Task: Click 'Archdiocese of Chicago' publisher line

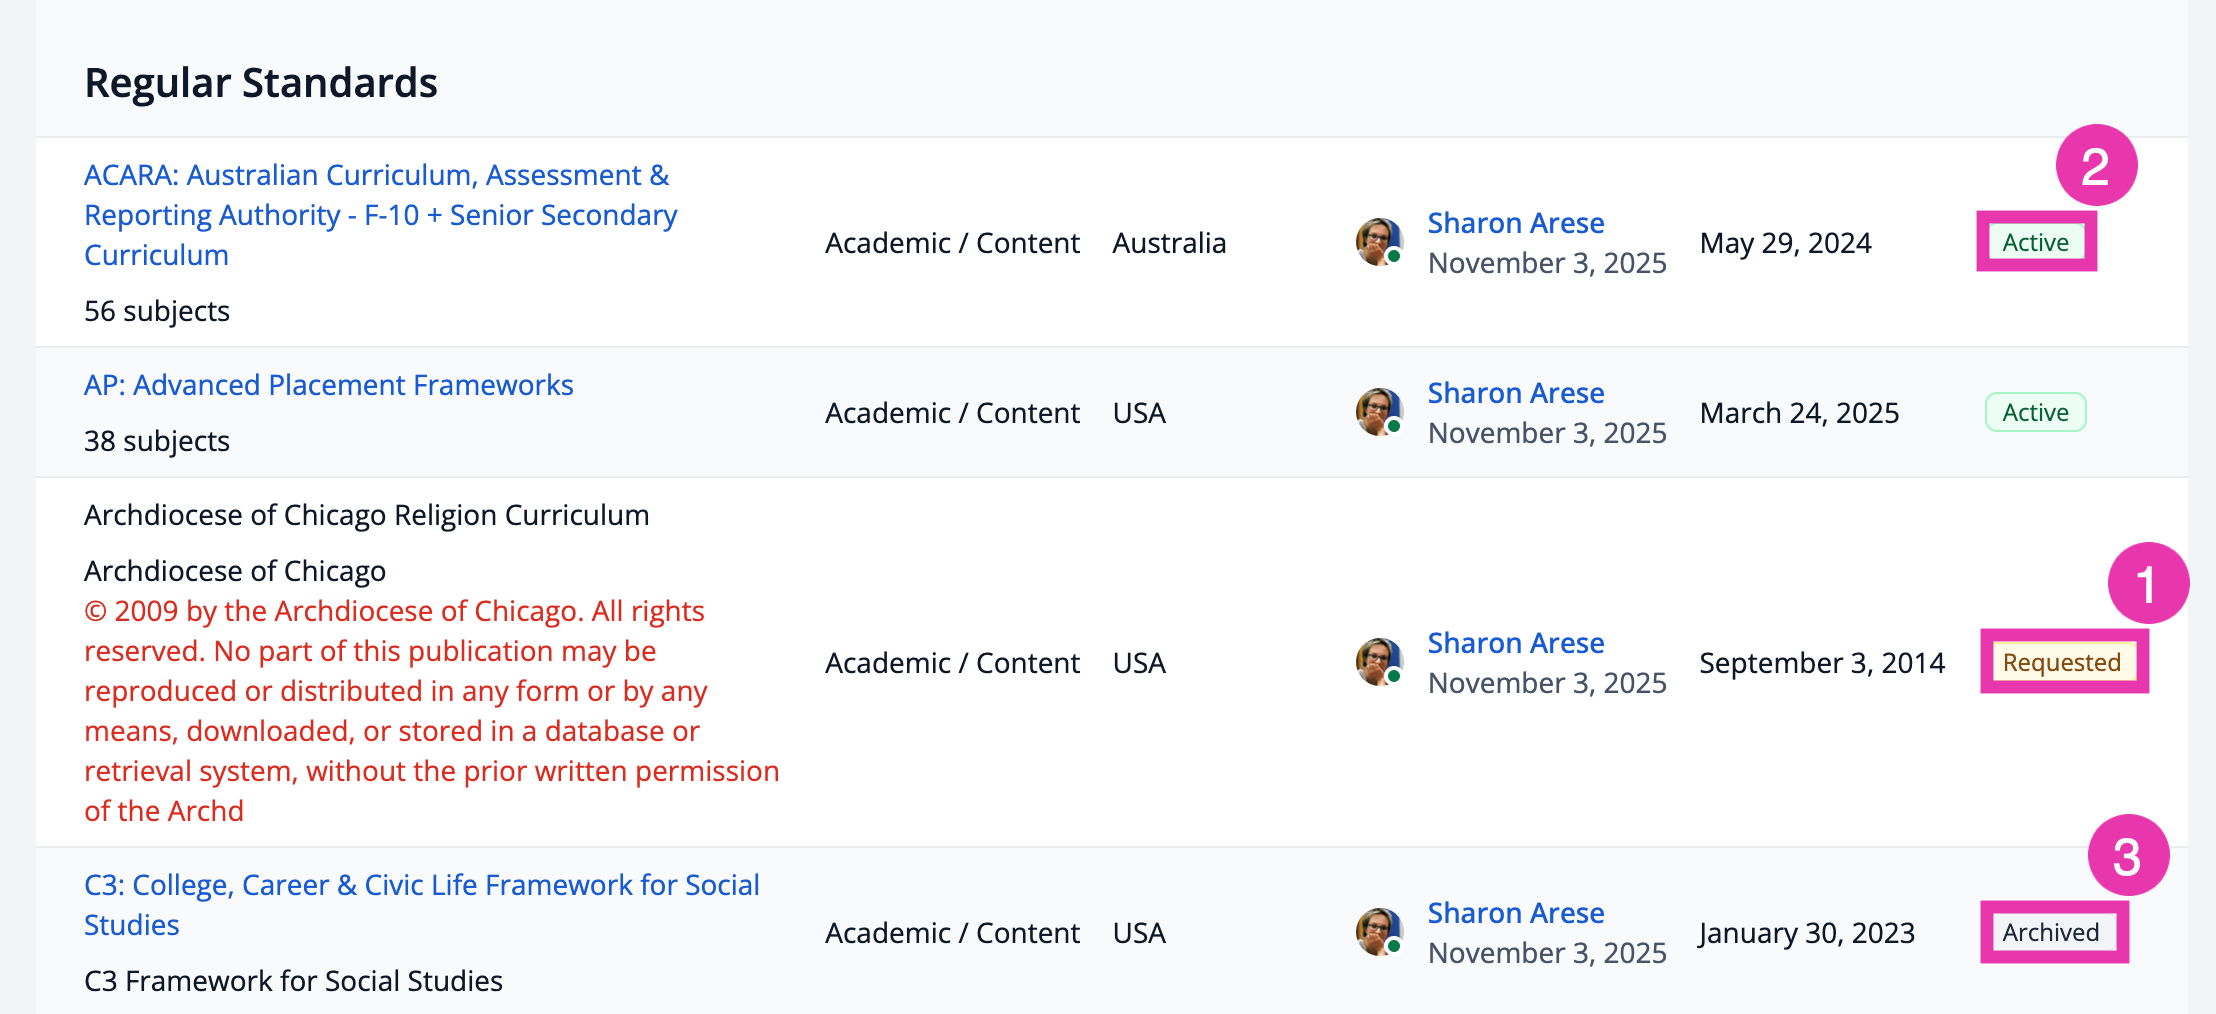Action: [235, 571]
